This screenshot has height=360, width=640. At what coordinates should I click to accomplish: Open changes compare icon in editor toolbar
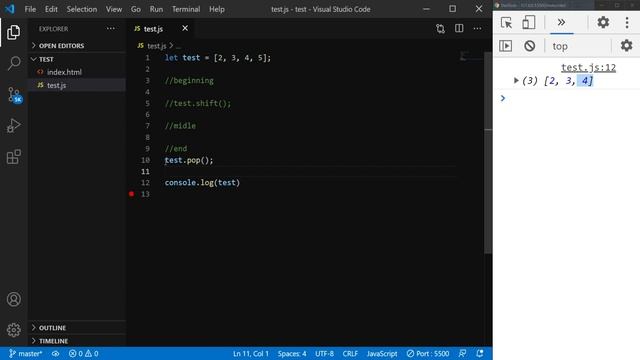coord(440,29)
